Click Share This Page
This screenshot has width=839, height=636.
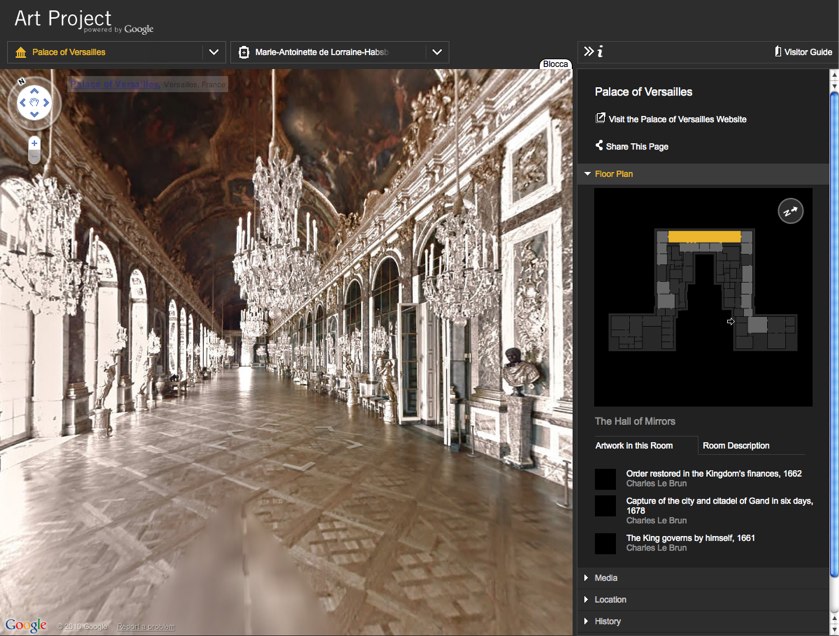coord(637,147)
